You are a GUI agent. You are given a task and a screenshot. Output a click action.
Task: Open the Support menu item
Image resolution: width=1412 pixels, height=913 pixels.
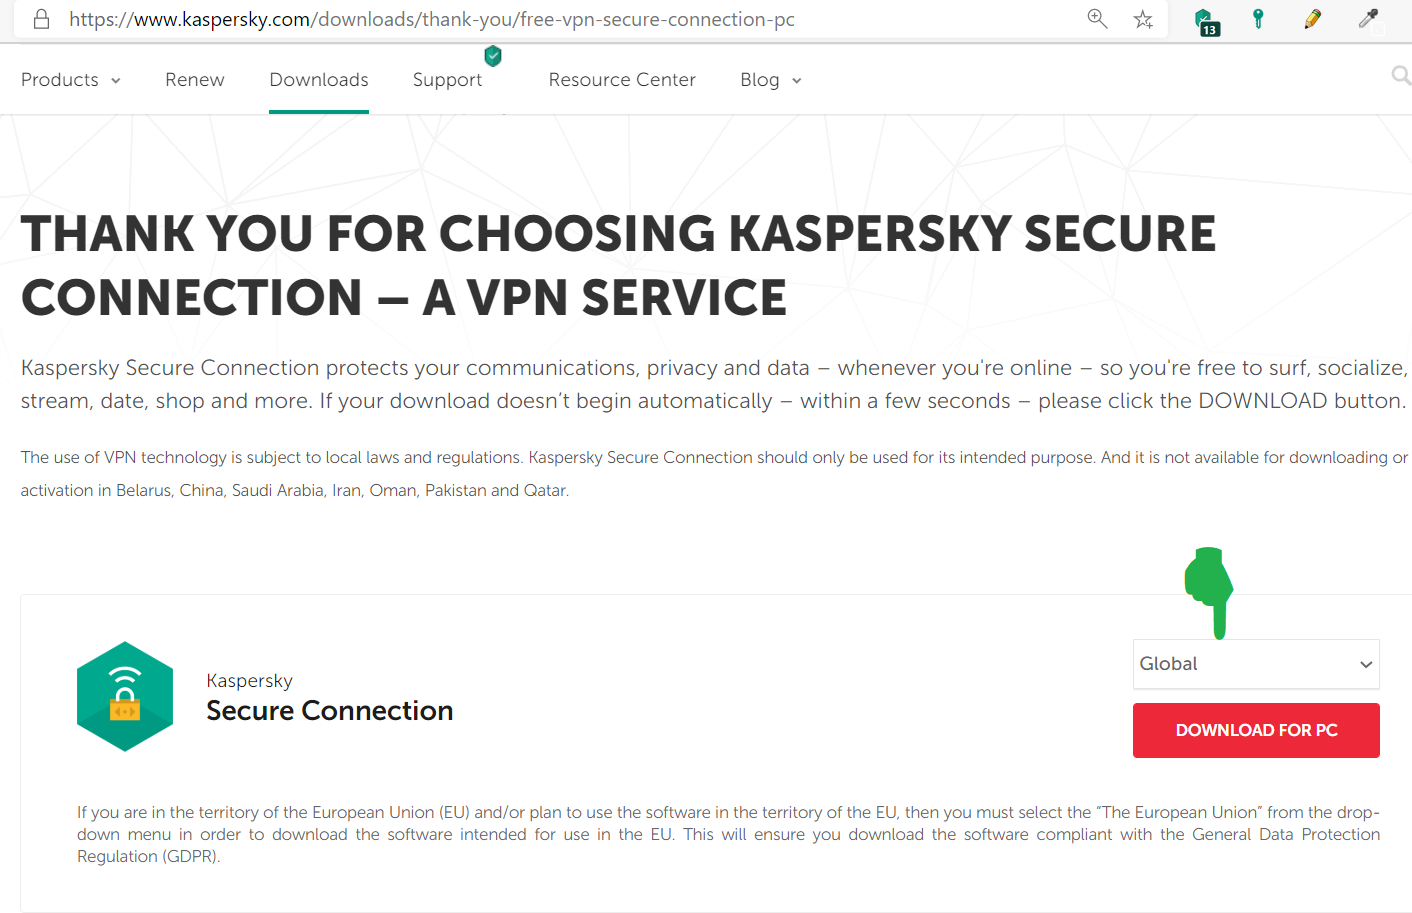[x=447, y=80]
